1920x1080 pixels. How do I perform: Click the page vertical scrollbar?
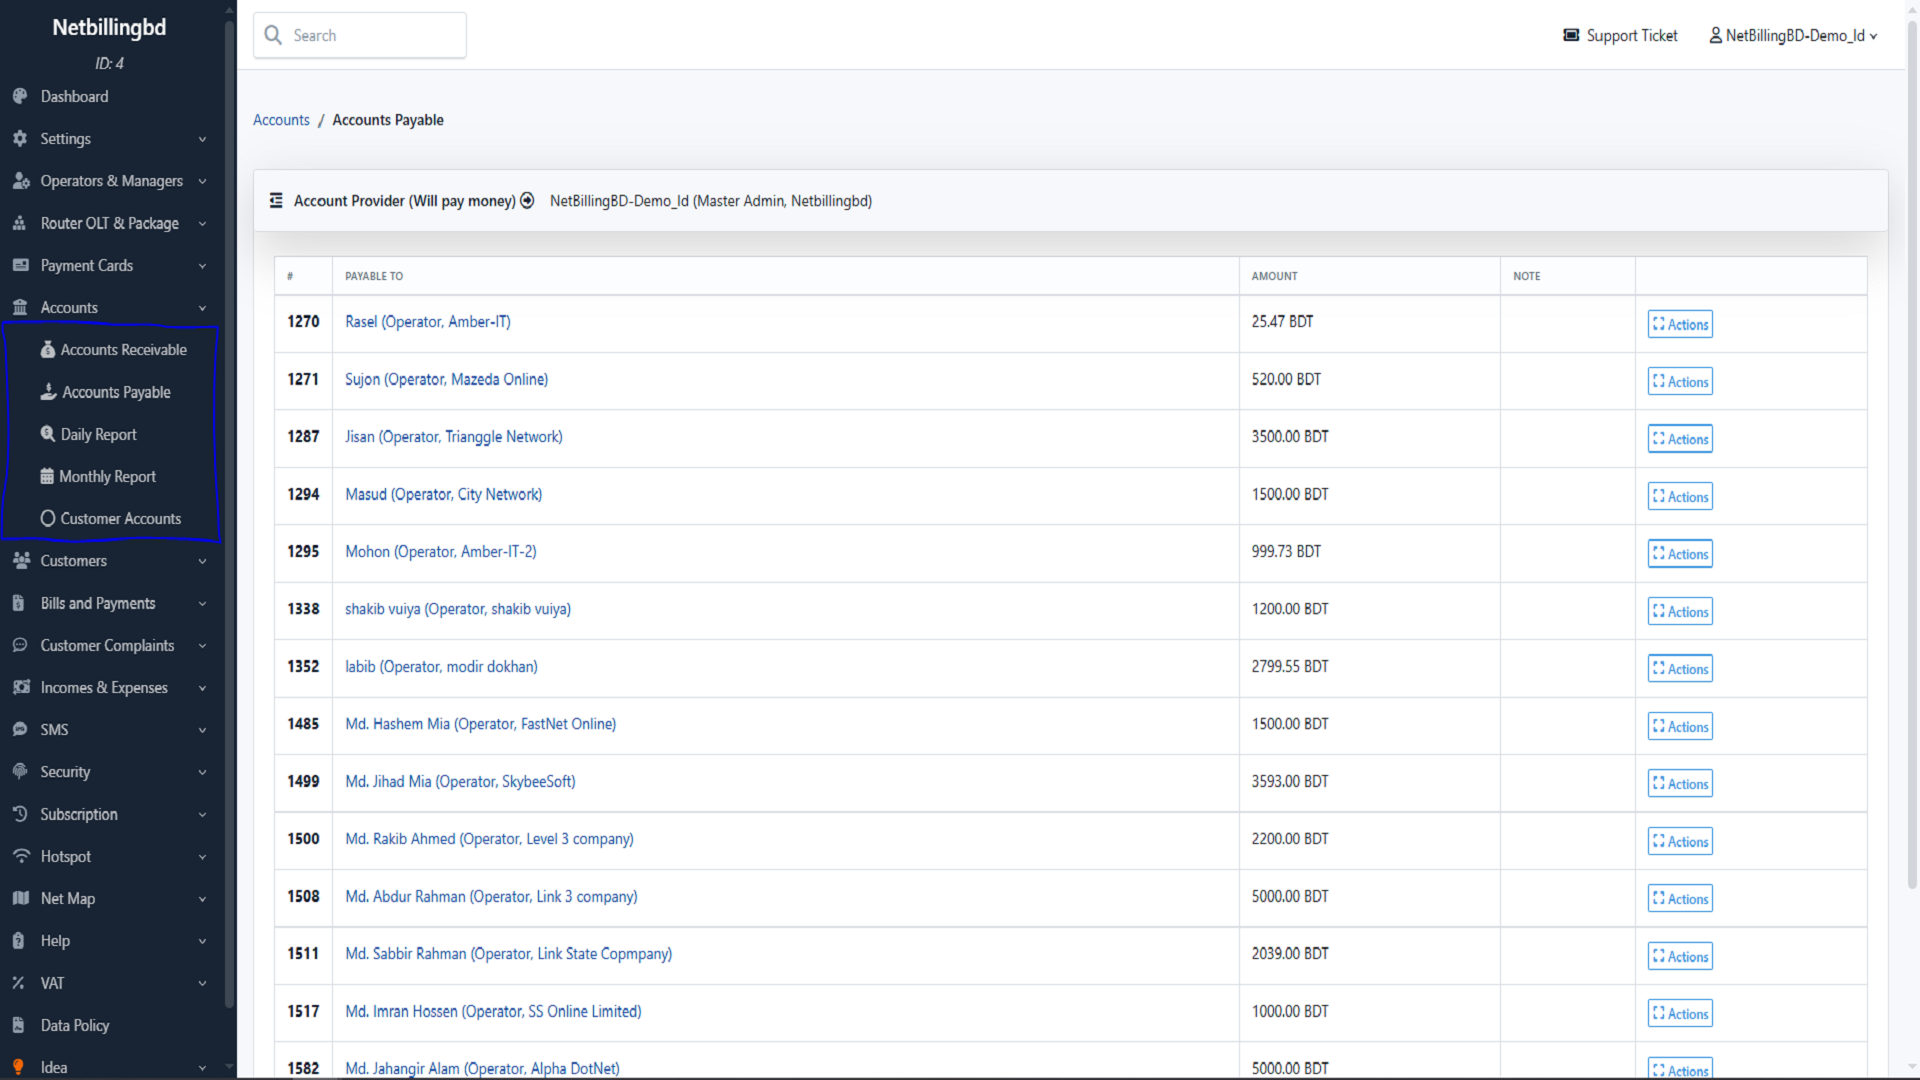(x=1912, y=450)
